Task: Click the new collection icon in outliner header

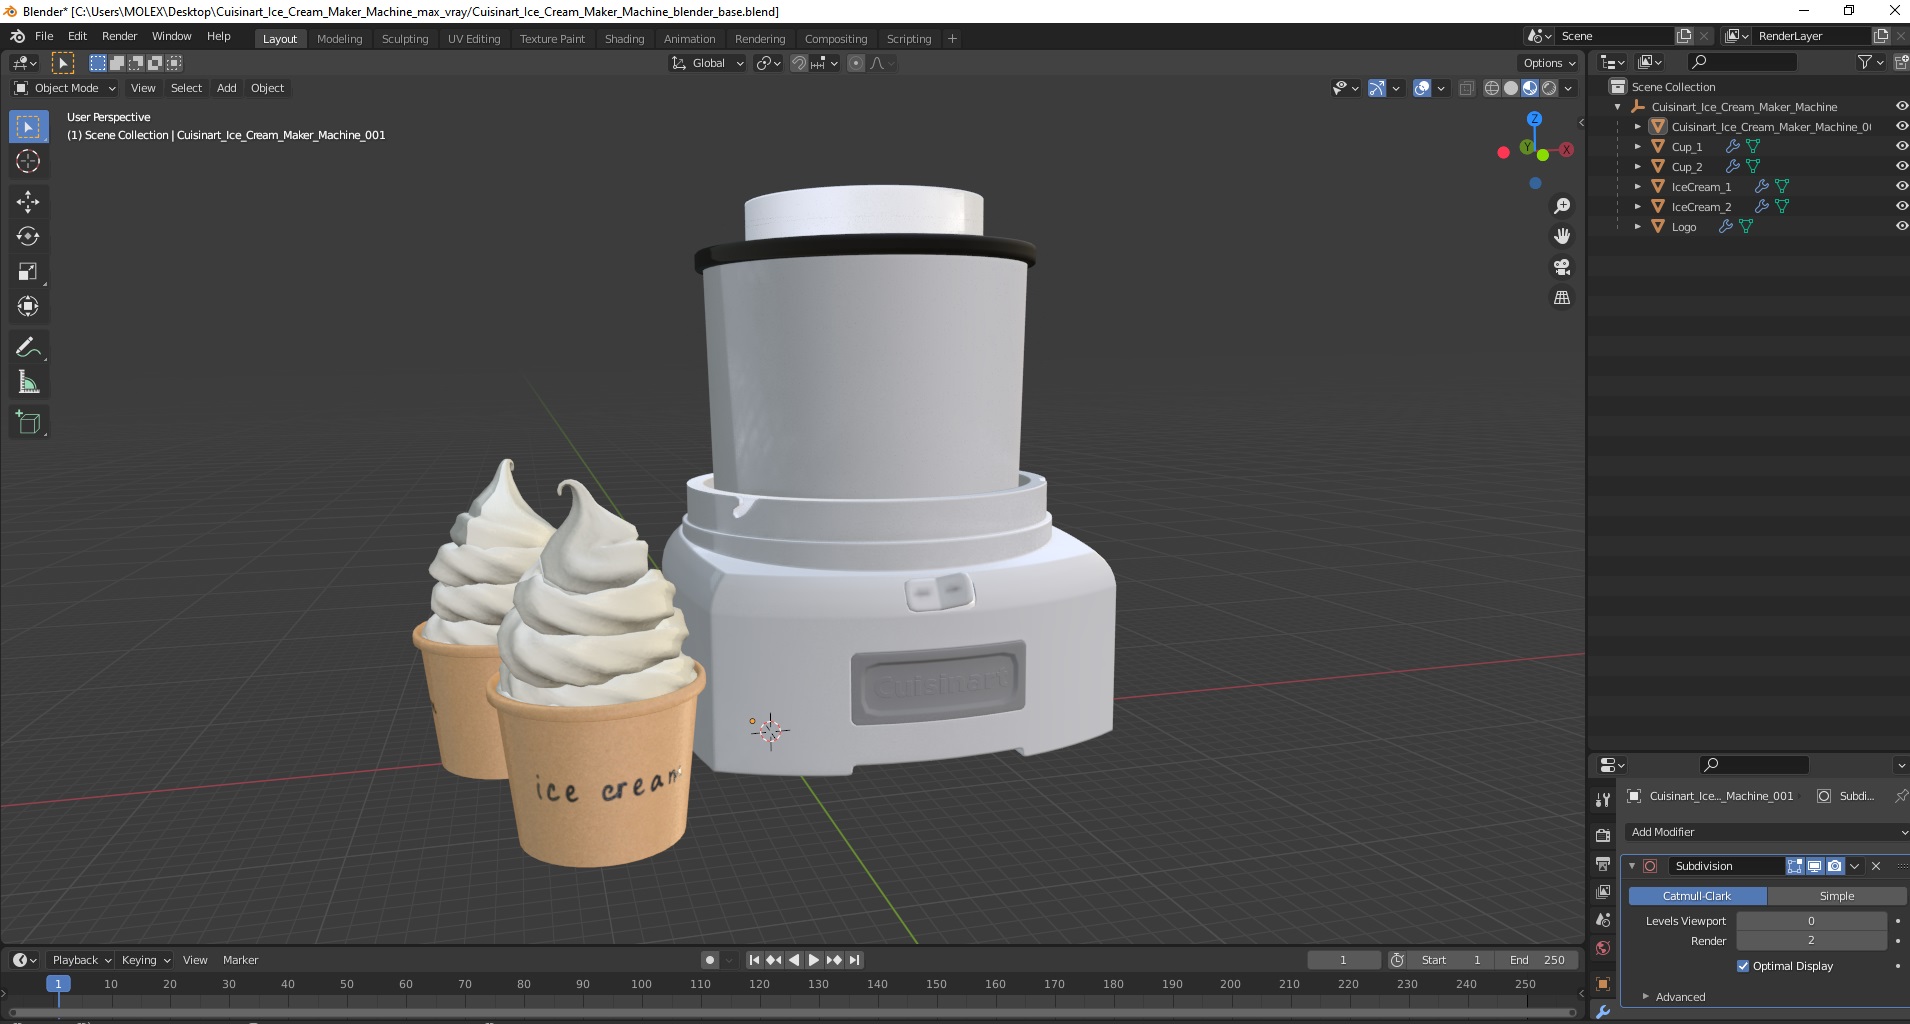Action: pyautogui.click(x=1902, y=62)
